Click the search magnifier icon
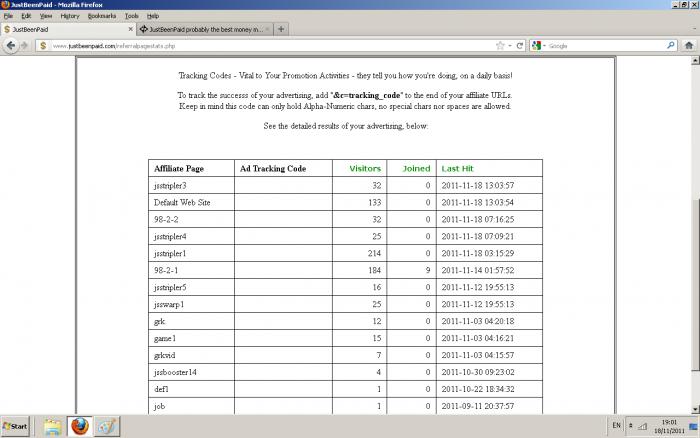This screenshot has height=438, width=700. click(671, 46)
